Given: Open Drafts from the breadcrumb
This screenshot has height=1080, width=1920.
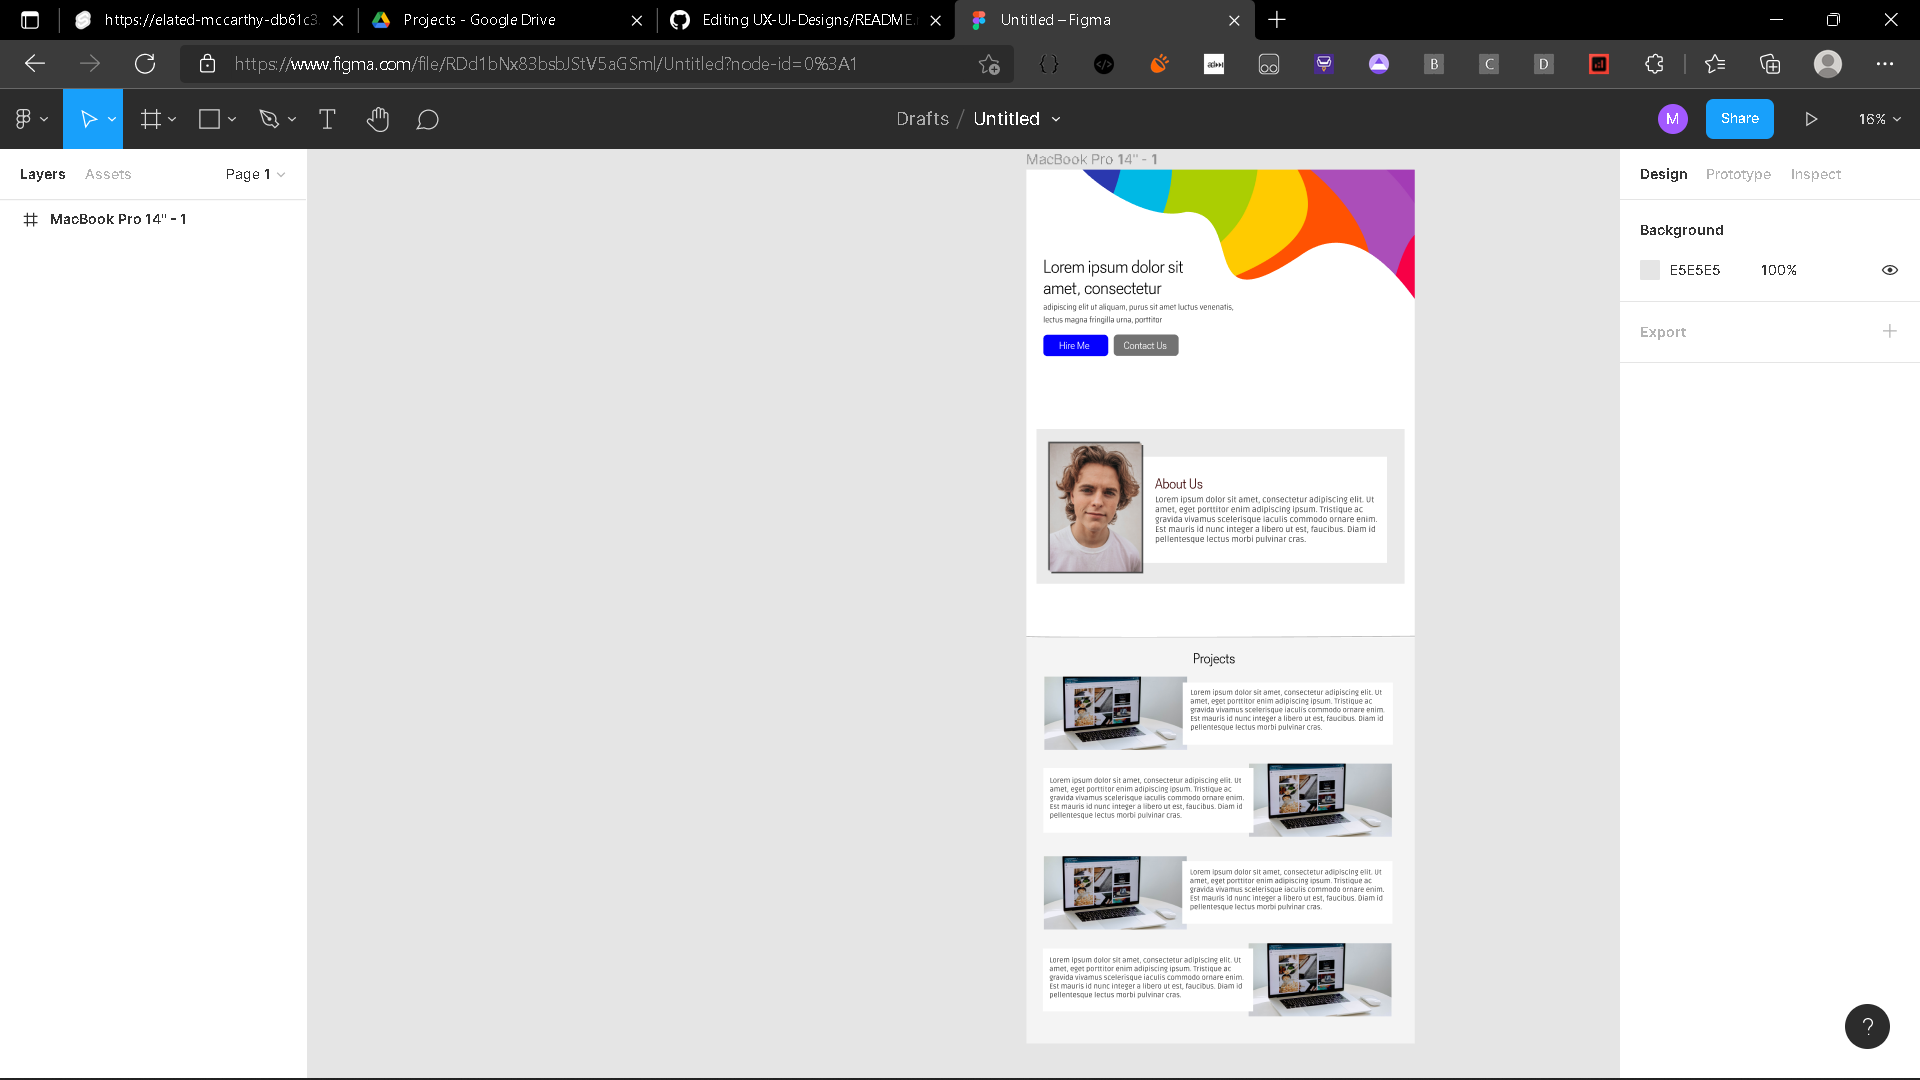Looking at the screenshot, I should click(x=921, y=119).
